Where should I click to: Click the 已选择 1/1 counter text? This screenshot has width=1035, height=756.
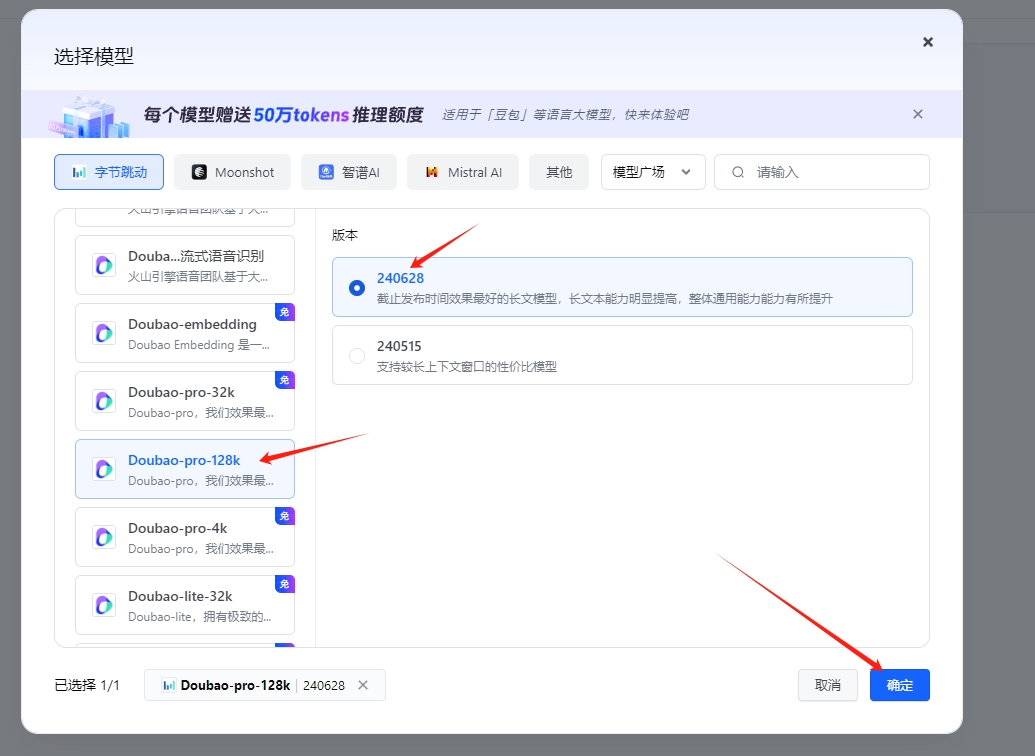(87, 685)
